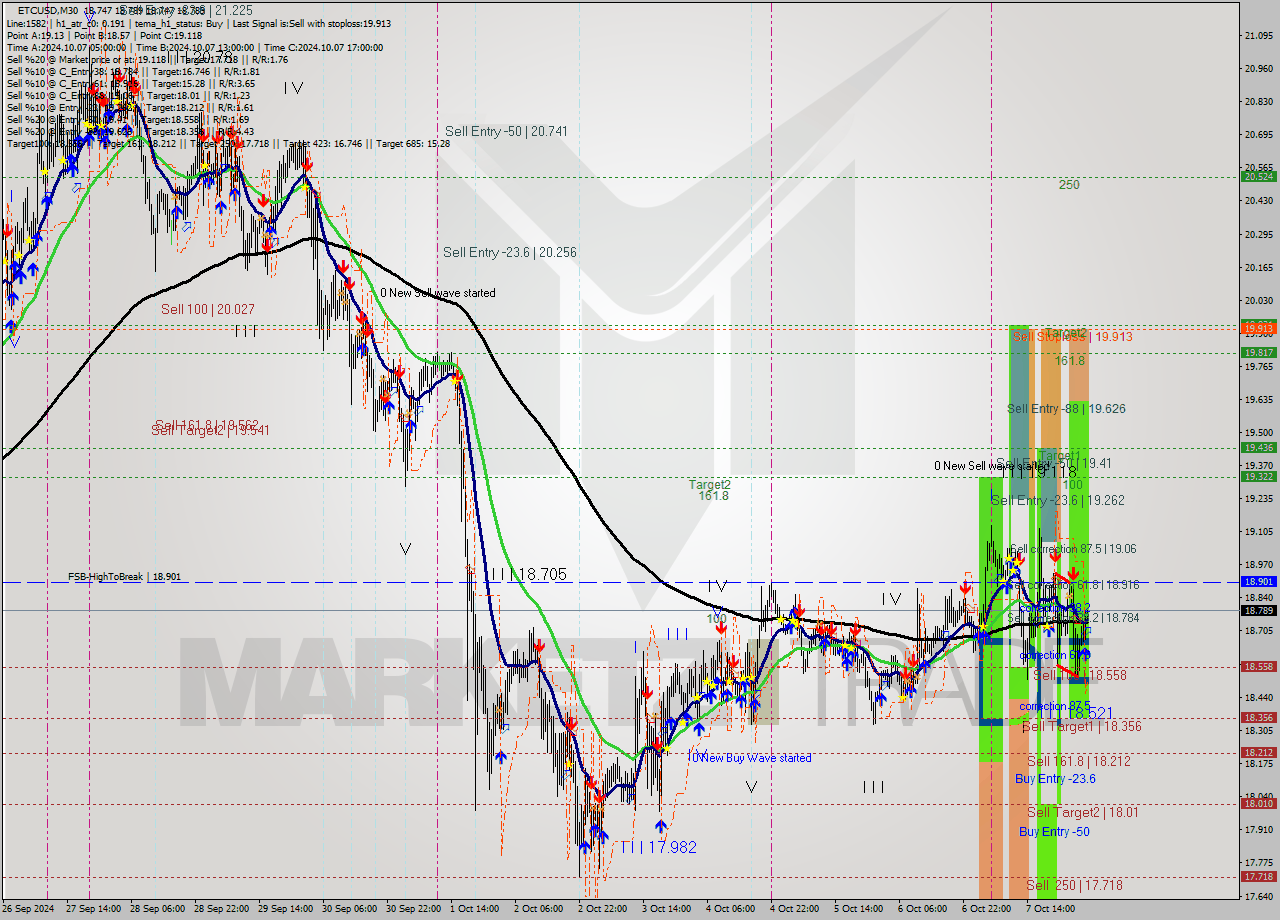Select the 'I I | 17.982' wave label
The image size is (1280, 920).
pyautogui.click(x=657, y=847)
